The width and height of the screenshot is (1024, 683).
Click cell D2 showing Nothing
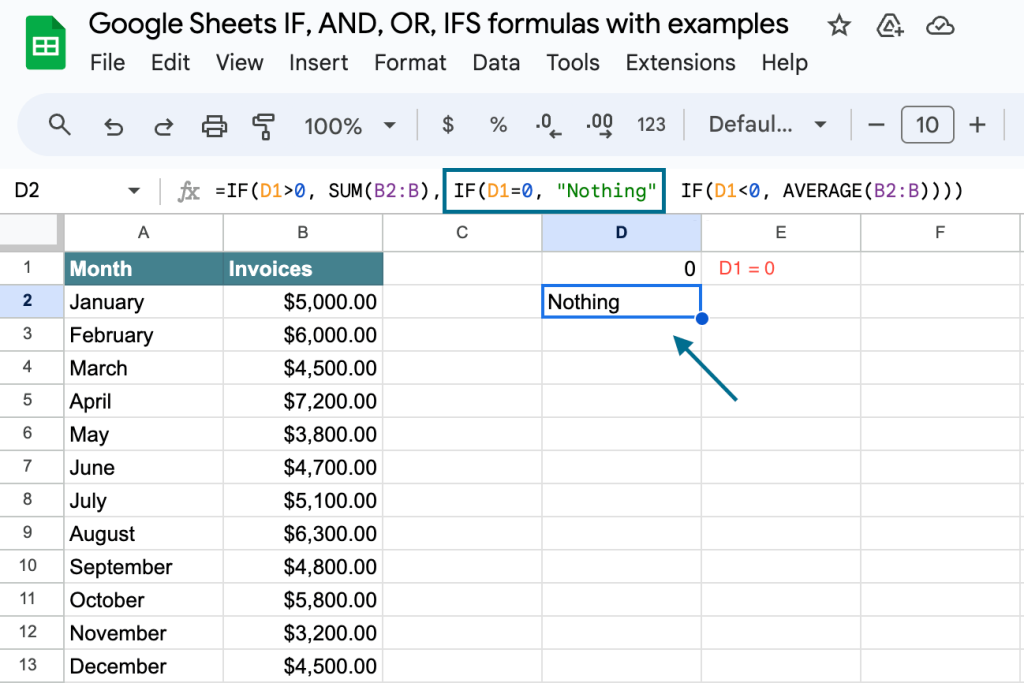coord(622,302)
